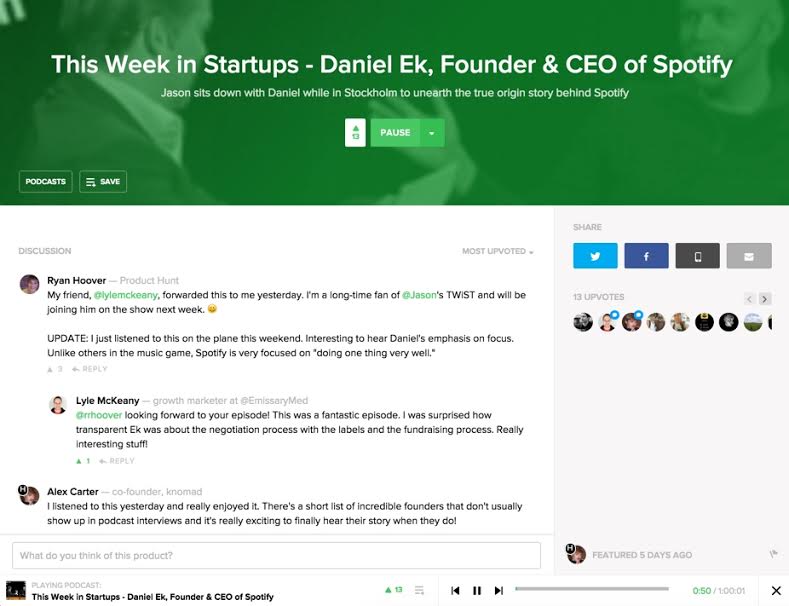The width and height of the screenshot is (789, 606).
Task: Show next upvoters with right chevron
Action: pyautogui.click(x=765, y=298)
